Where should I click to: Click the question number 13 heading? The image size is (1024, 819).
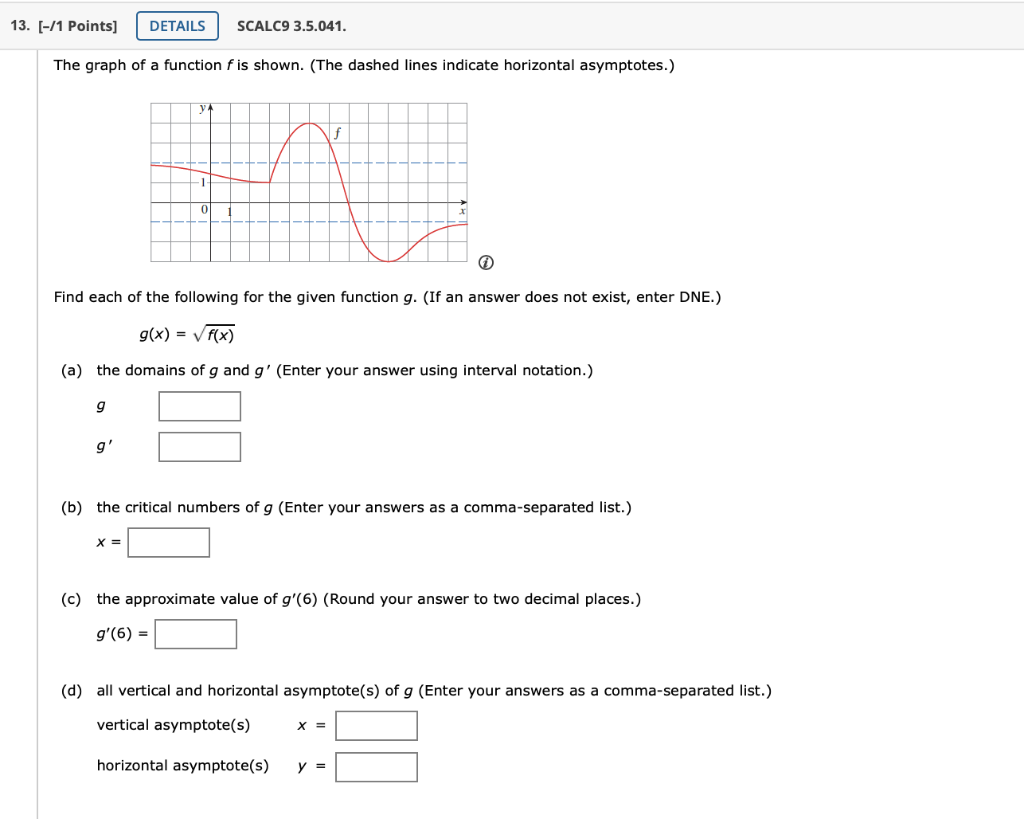(18, 26)
